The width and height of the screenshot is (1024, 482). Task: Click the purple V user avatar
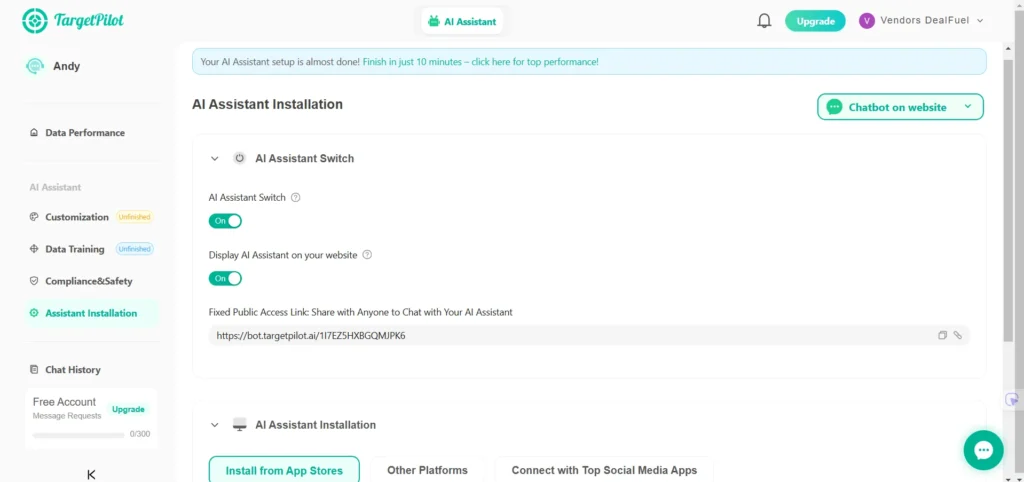click(x=867, y=21)
